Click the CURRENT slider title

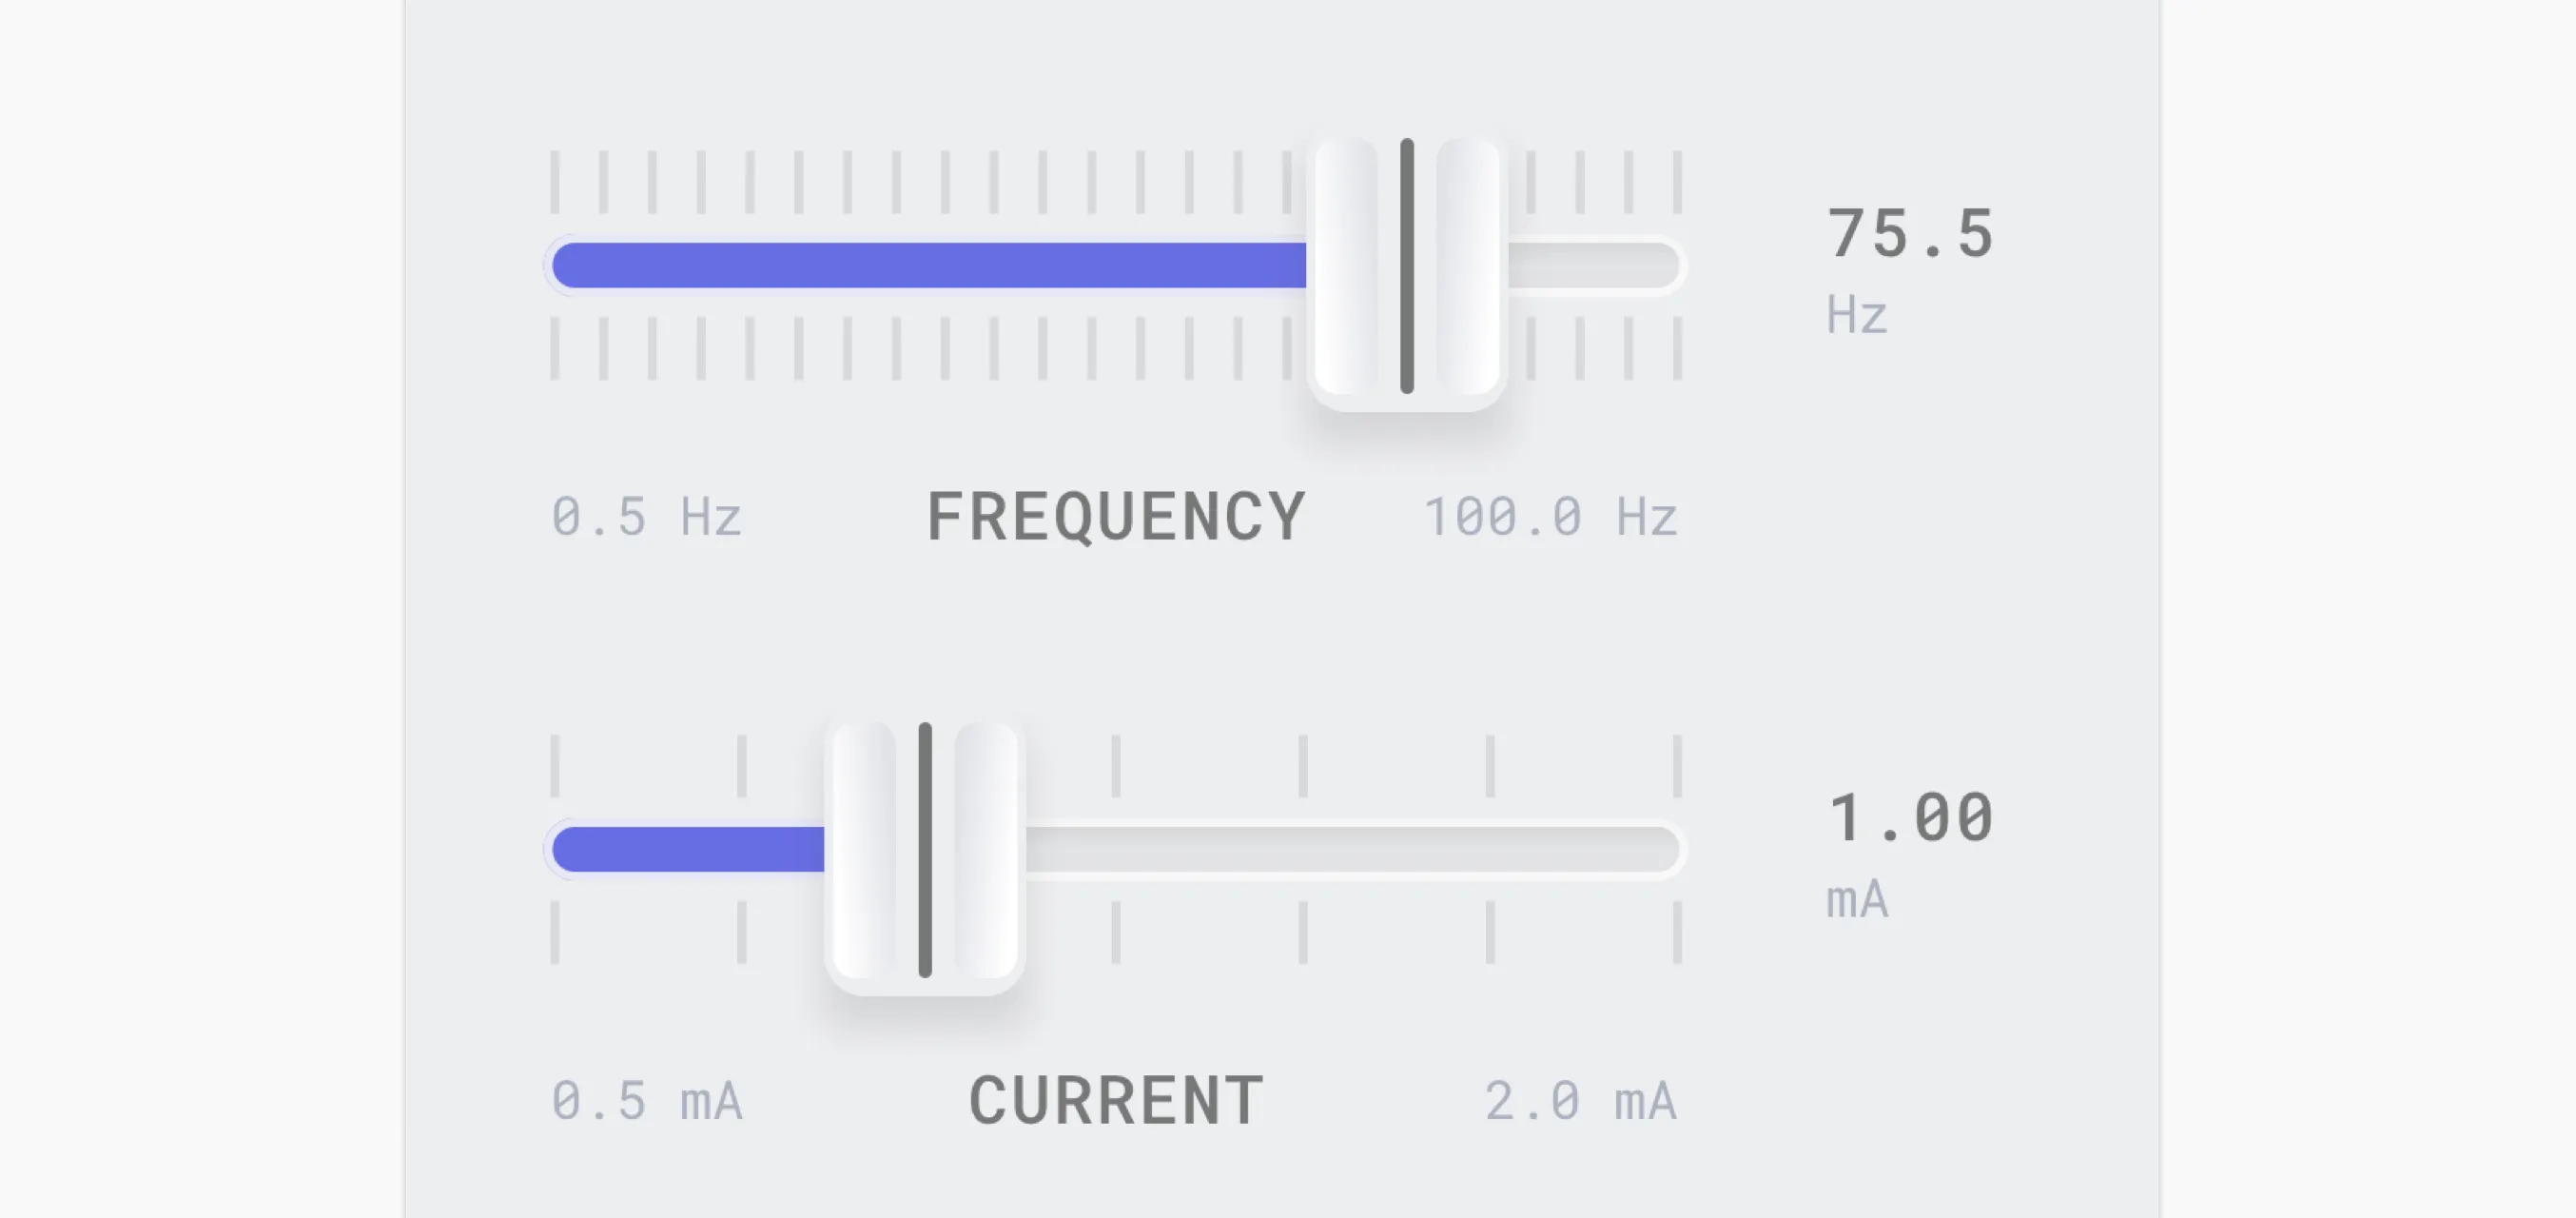(1116, 1102)
